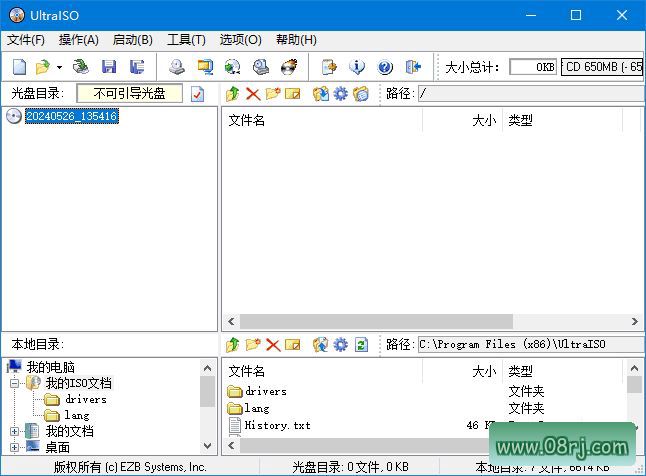Click the Up folder icon in the disc toolbar
646x476 pixels.
click(232, 94)
